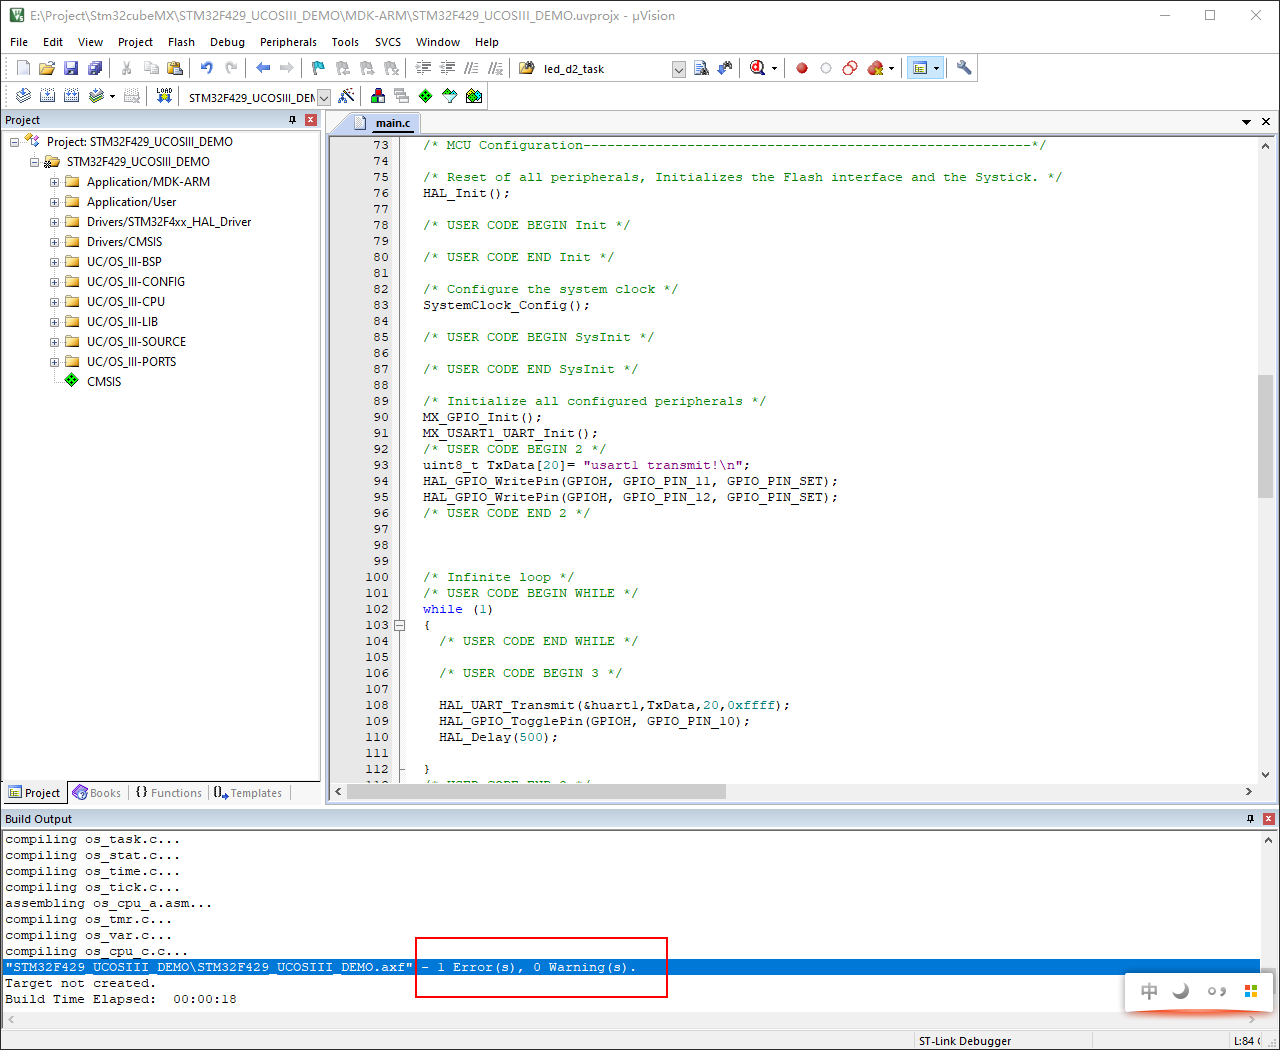This screenshot has height=1050, width=1280.
Task: Expand the Application/User folder
Action: tap(55, 202)
